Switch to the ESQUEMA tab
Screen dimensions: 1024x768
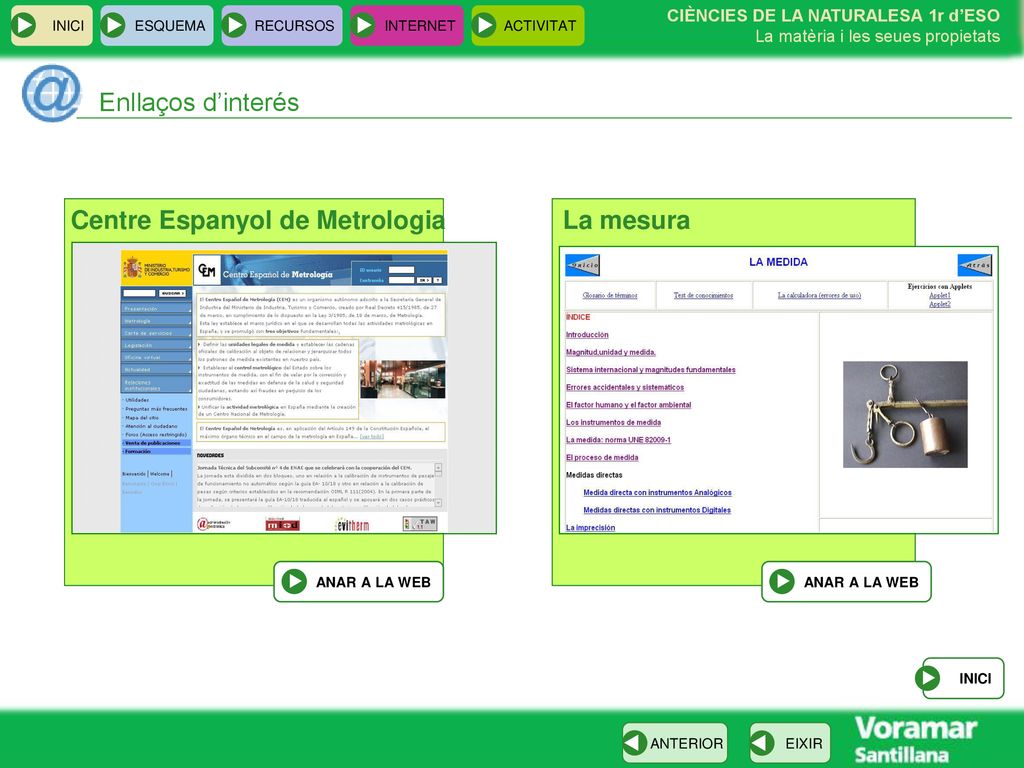157,25
